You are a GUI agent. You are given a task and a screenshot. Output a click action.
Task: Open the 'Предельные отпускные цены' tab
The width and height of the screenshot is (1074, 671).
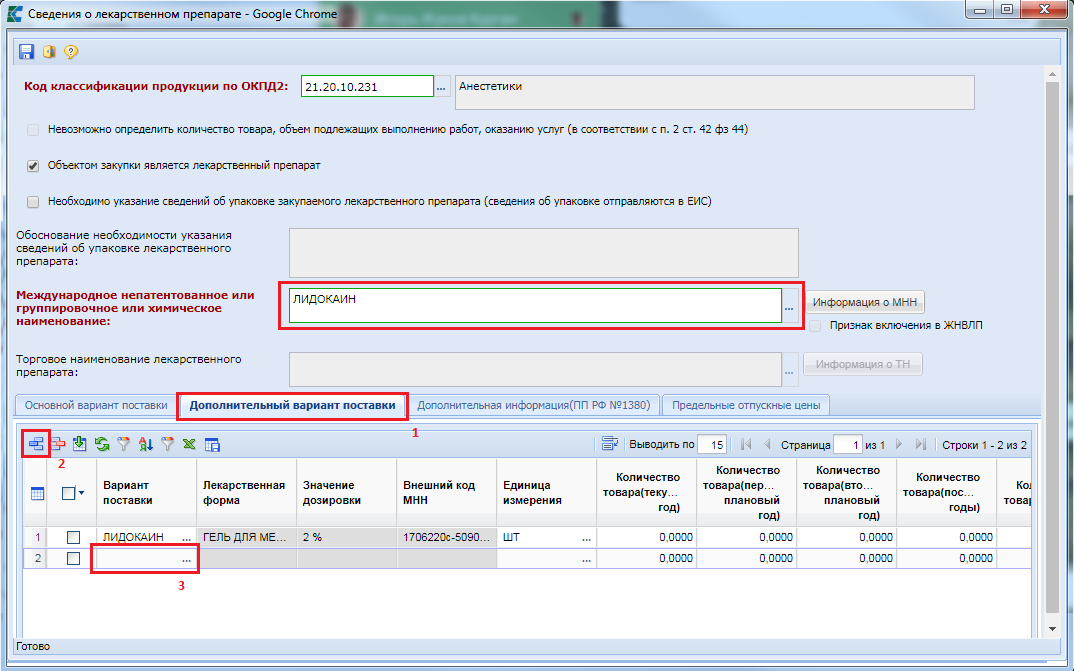coord(746,405)
